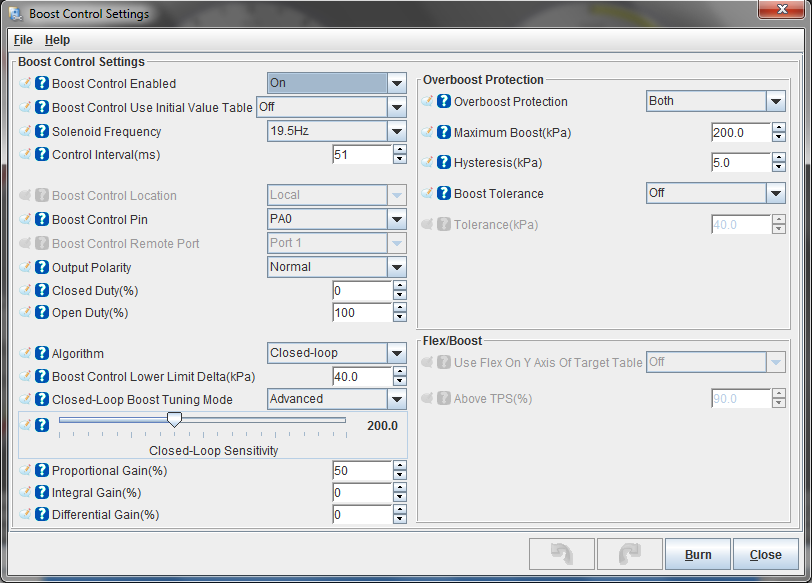This screenshot has height=583, width=812.
Task: Click the Close button
Action: point(765,554)
